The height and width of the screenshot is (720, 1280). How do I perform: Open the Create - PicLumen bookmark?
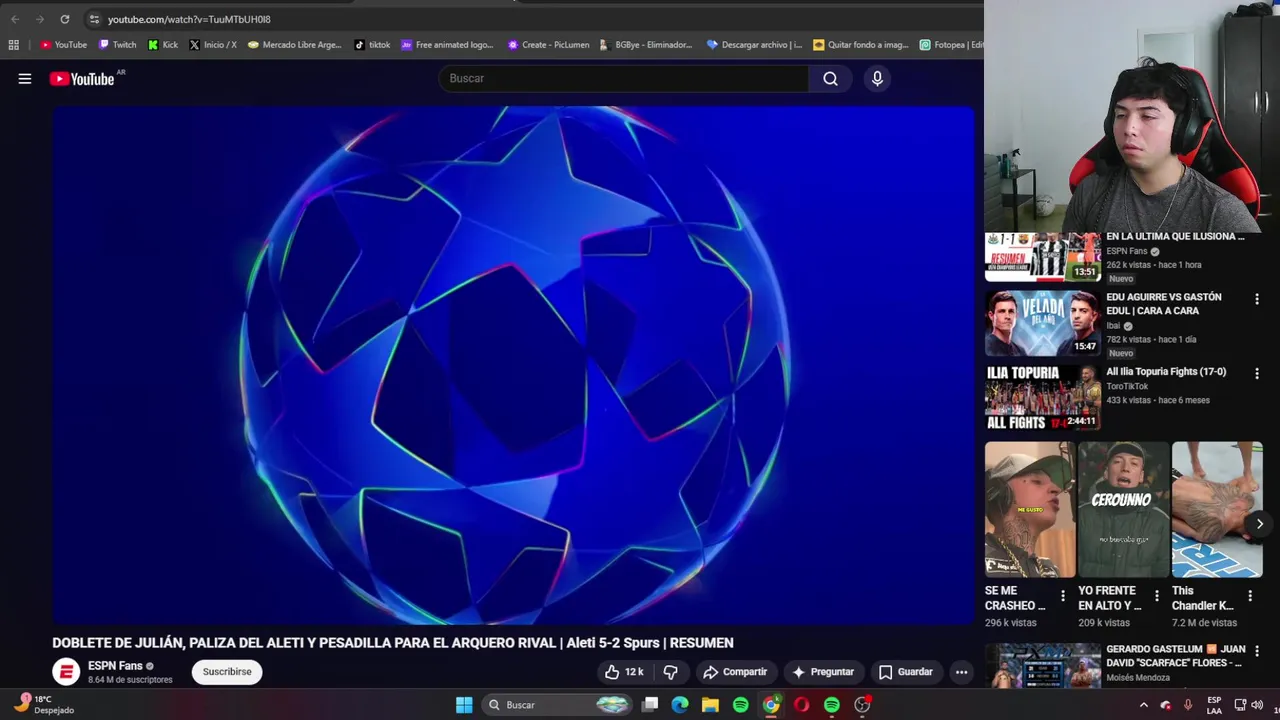[548, 45]
